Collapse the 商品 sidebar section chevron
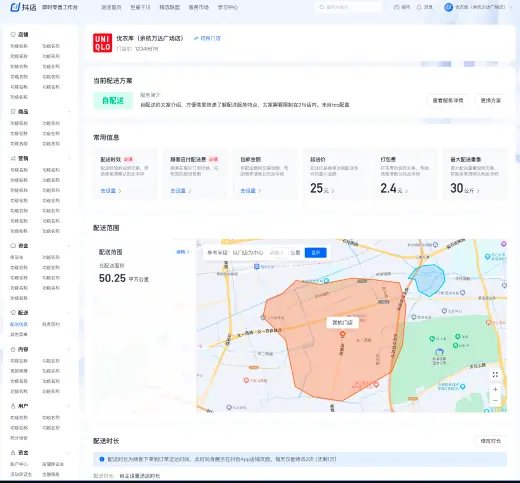Screen dimensions: 520x483 pos(69,111)
